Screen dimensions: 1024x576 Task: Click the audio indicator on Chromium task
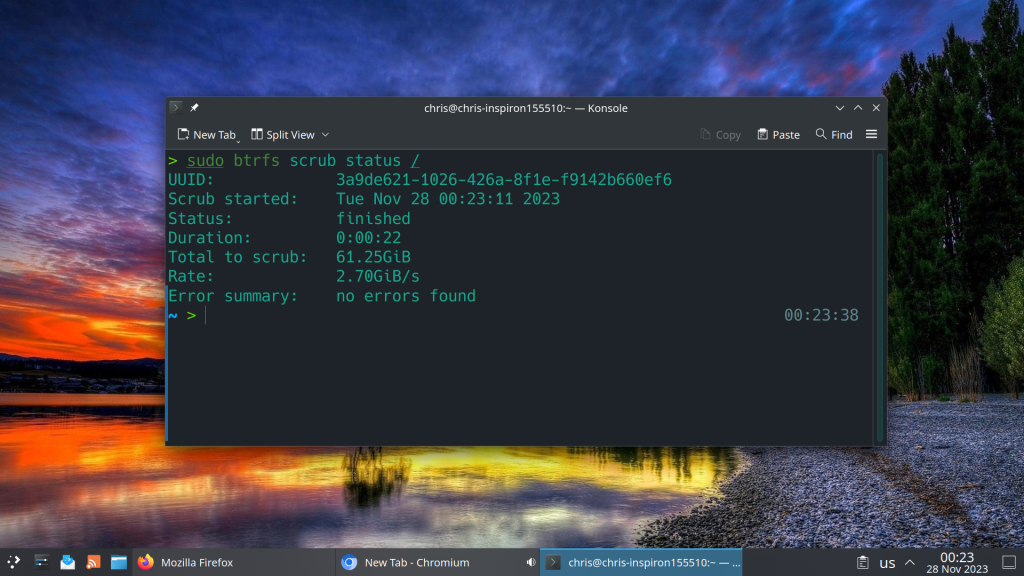click(x=530, y=562)
